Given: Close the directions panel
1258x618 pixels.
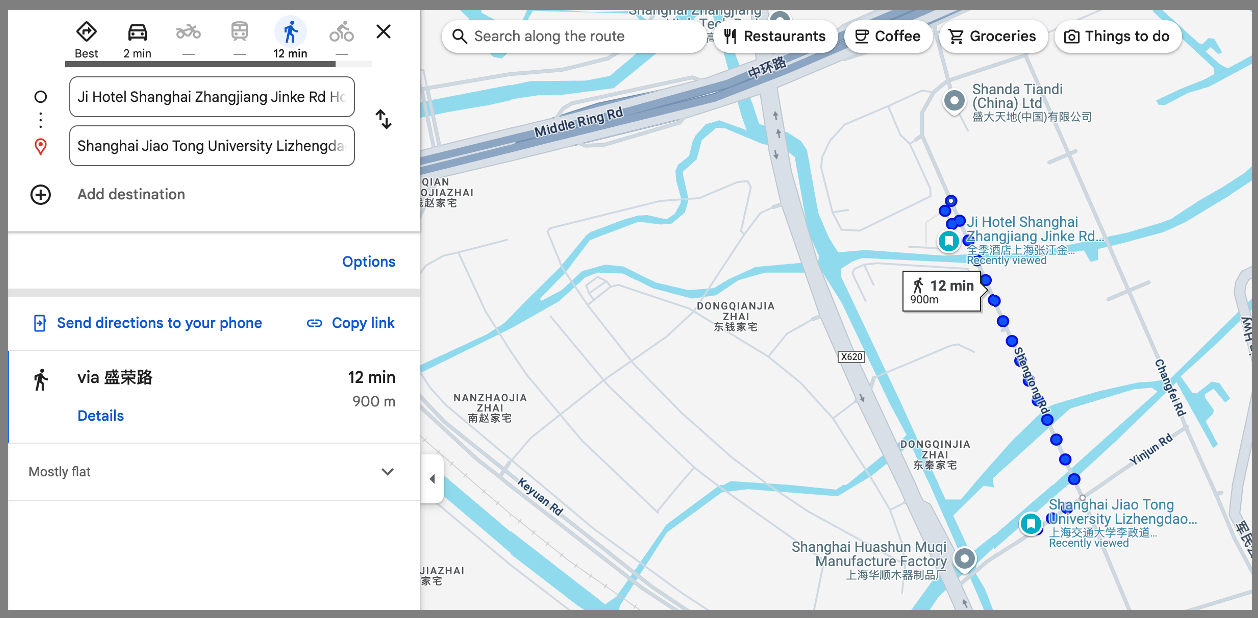Looking at the screenshot, I should pyautogui.click(x=383, y=32).
